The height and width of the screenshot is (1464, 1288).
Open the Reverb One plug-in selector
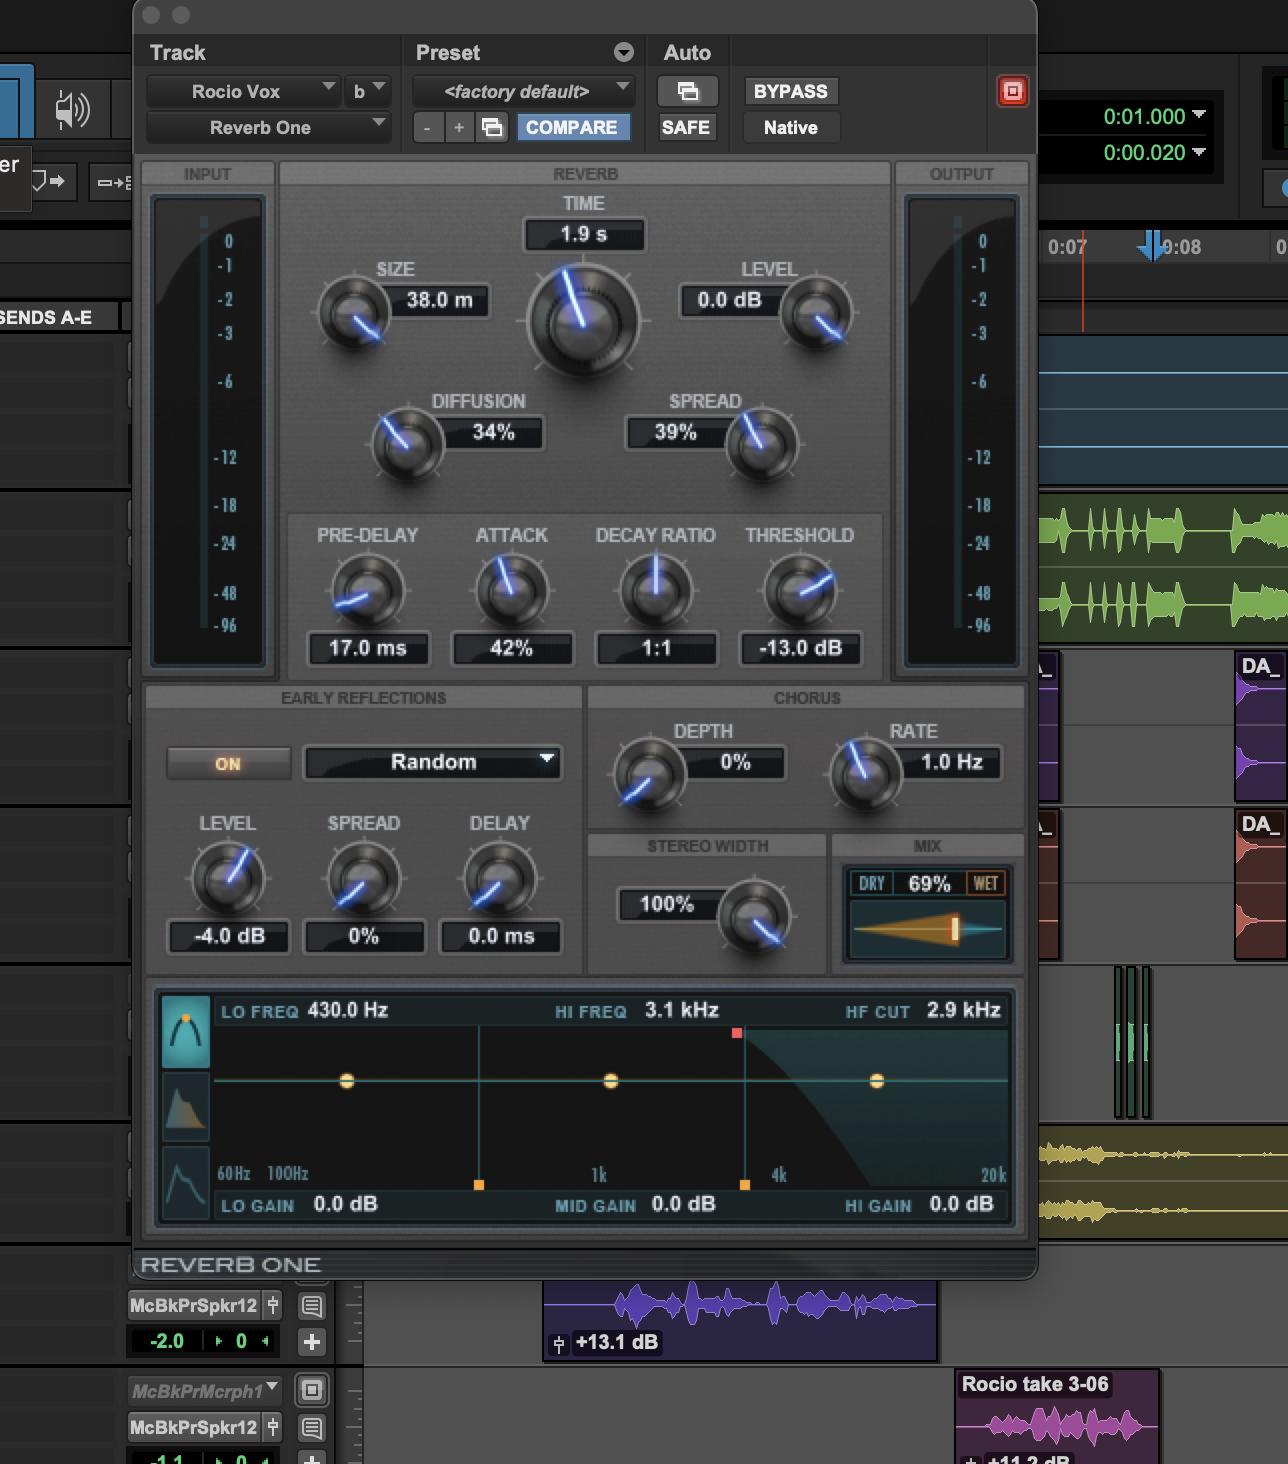coord(268,127)
